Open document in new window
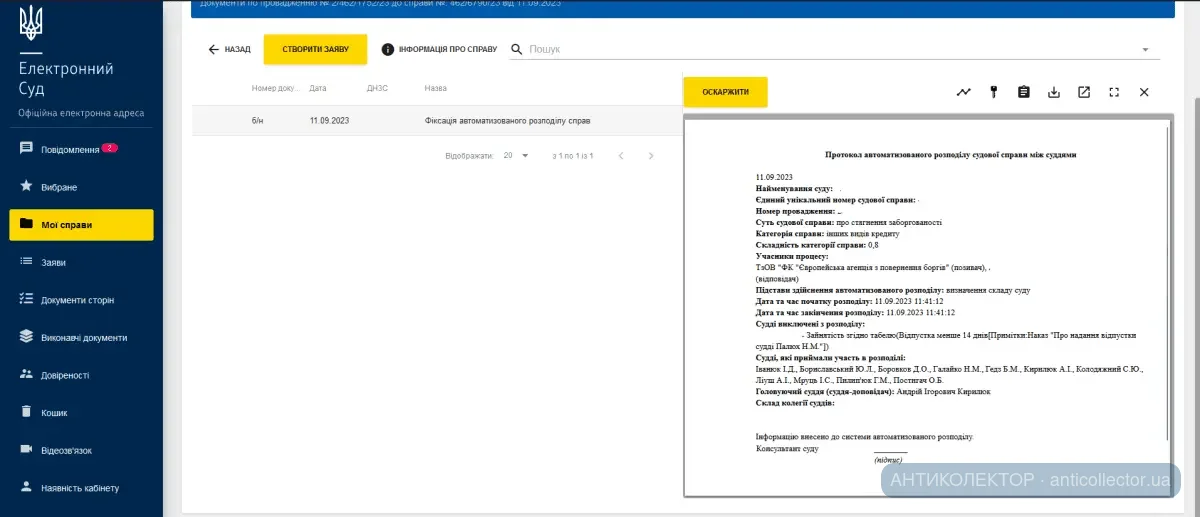Viewport: 1200px width, 517px height. click(1084, 92)
